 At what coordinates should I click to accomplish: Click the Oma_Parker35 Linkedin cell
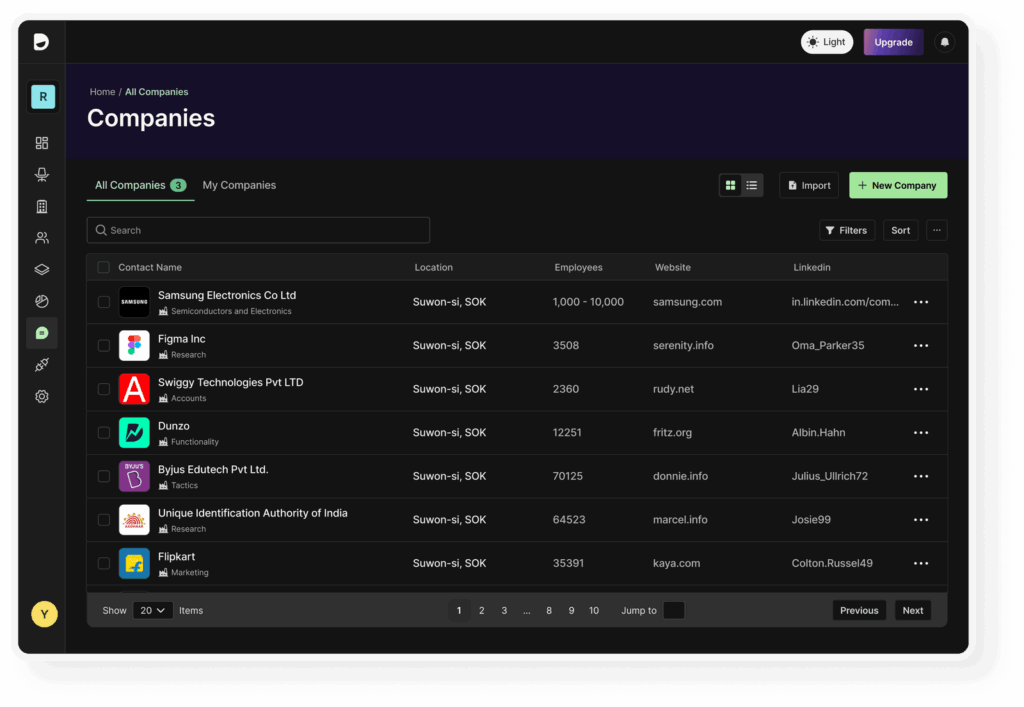click(827, 345)
